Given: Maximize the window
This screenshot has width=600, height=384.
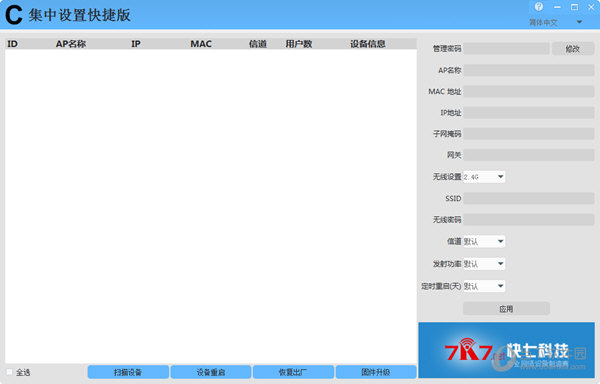Looking at the screenshot, I should point(574,7).
